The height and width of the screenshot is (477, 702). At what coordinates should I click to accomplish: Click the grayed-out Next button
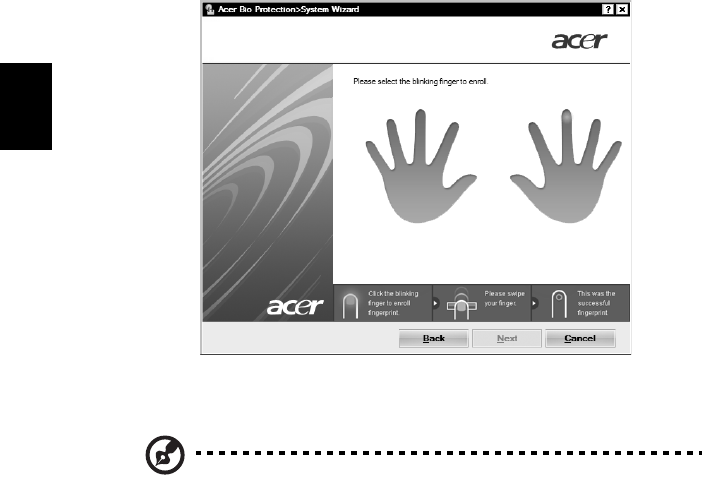(x=507, y=338)
